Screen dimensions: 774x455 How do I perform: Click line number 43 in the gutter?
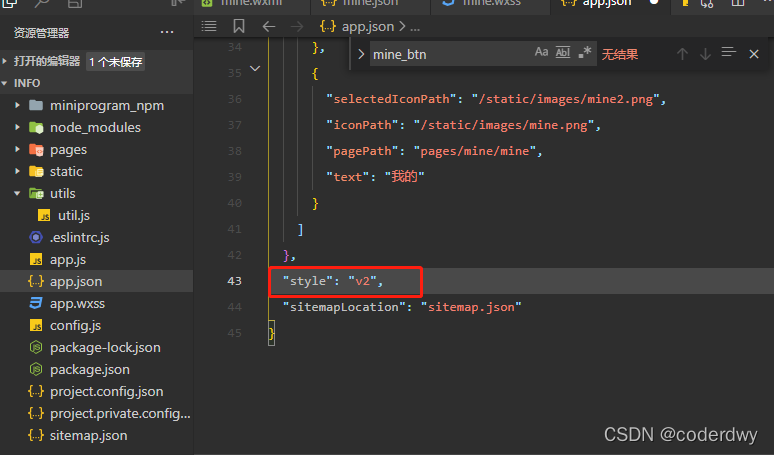234,281
